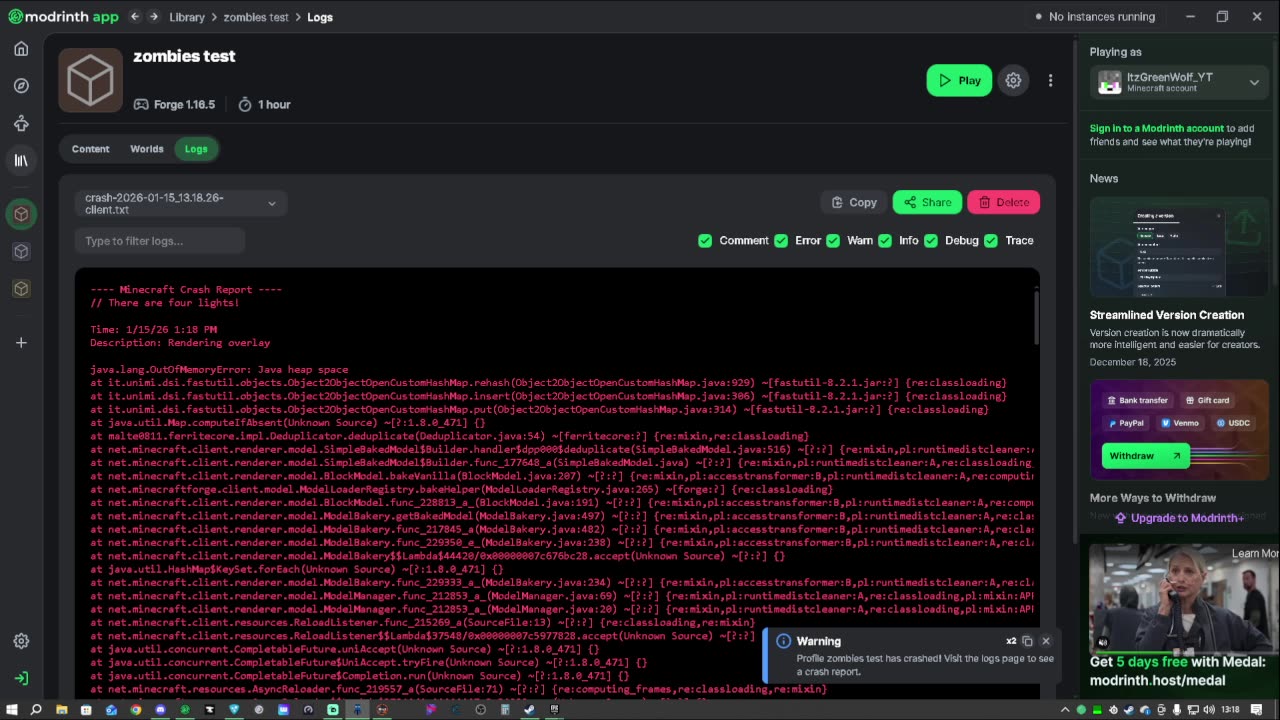Open Discover content compass icon
The width and height of the screenshot is (1280, 720).
pos(21,86)
